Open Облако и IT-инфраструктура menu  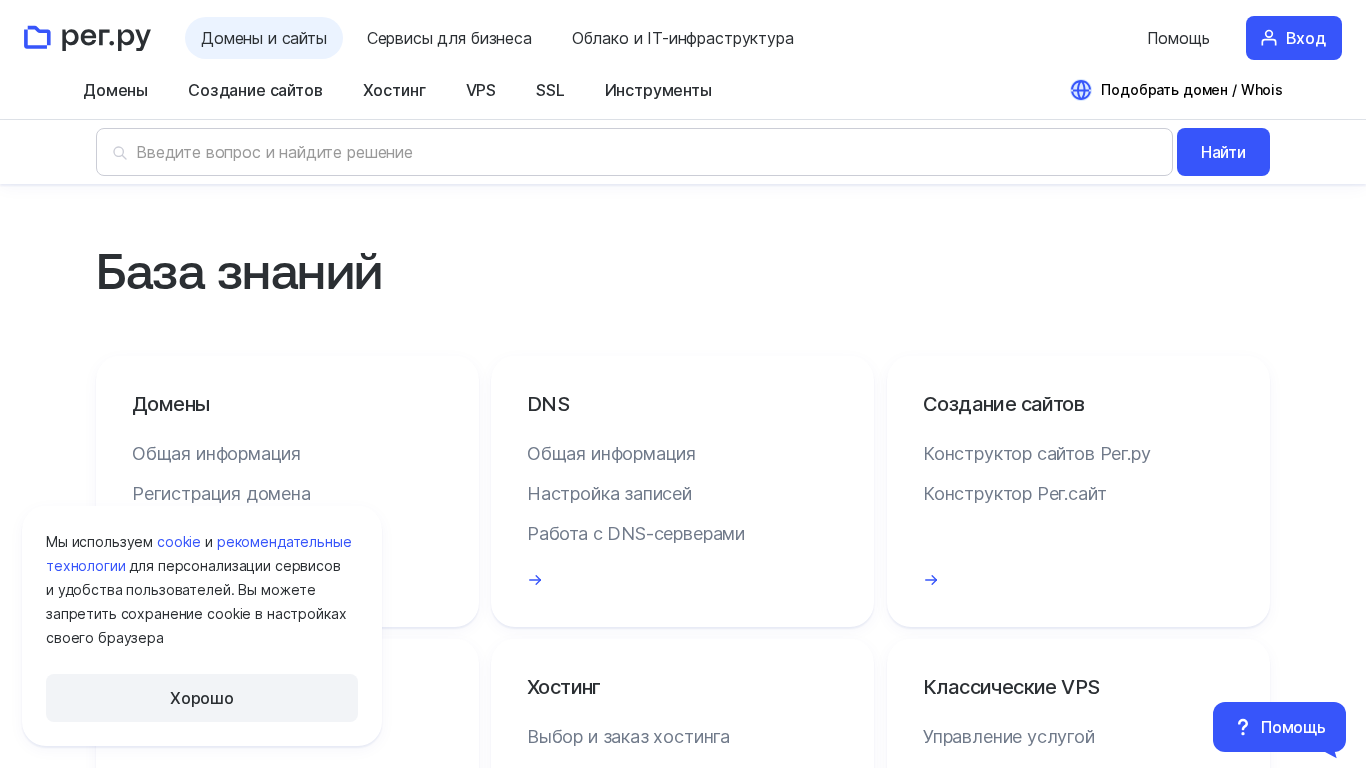(x=683, y=38)
